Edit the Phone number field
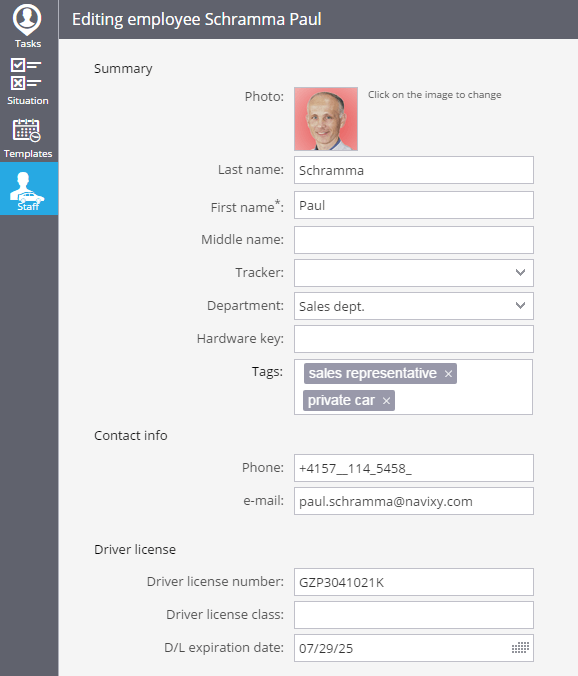This screenshot has width=578, height=676. click(414, 468)
